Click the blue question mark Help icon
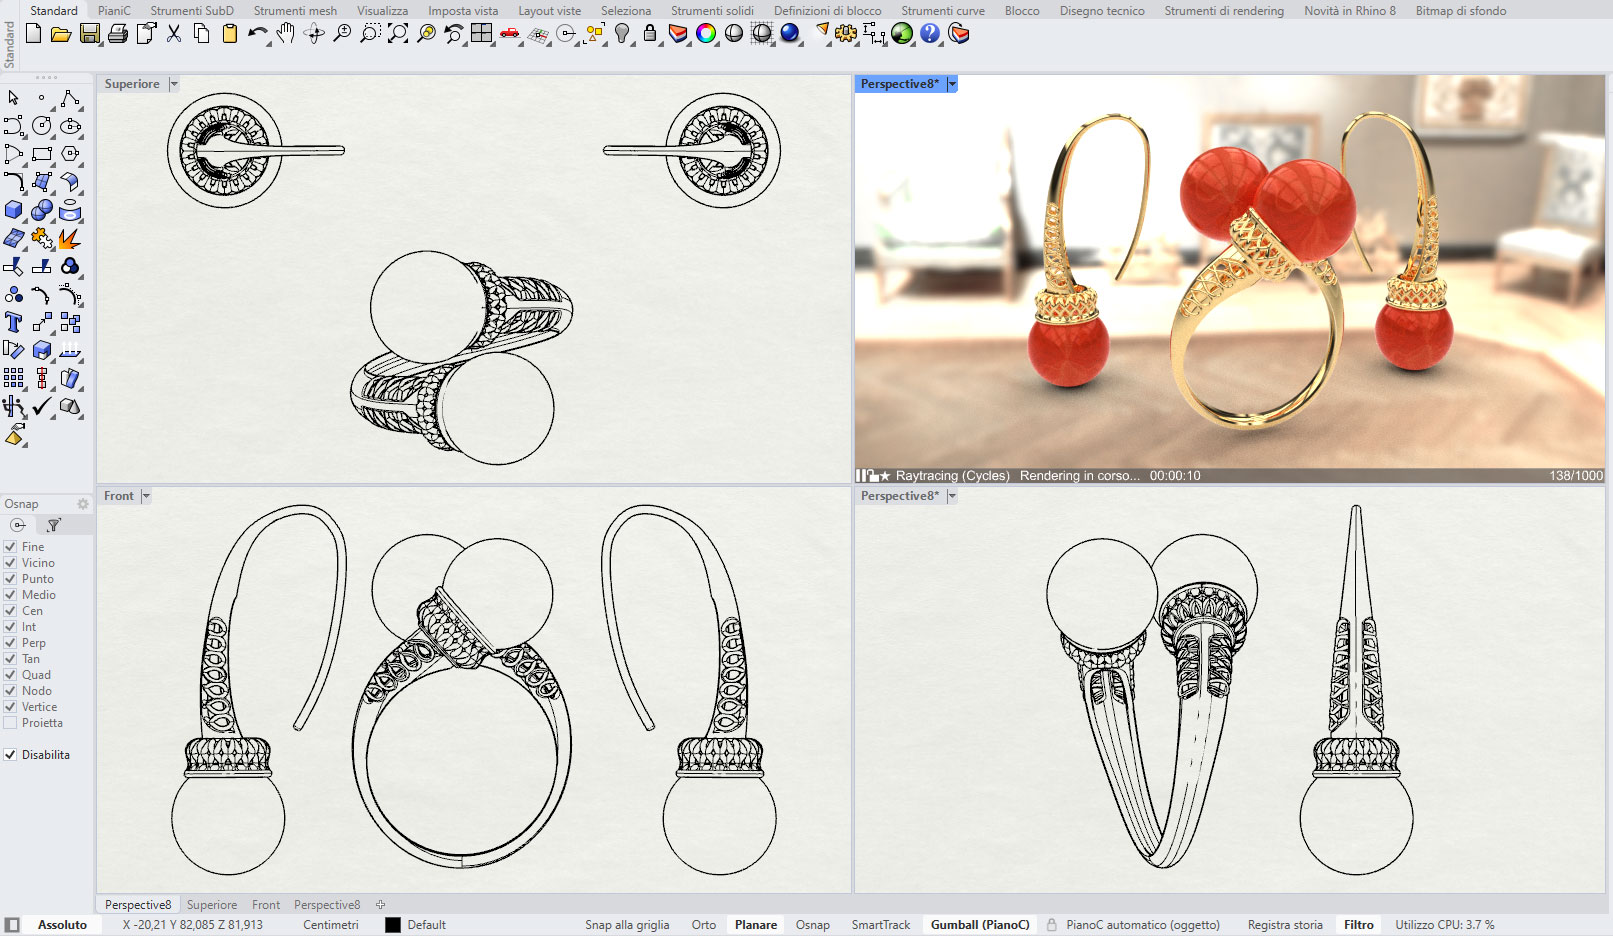This screenshot has height=936, width=1613. (x=930, y=34)
